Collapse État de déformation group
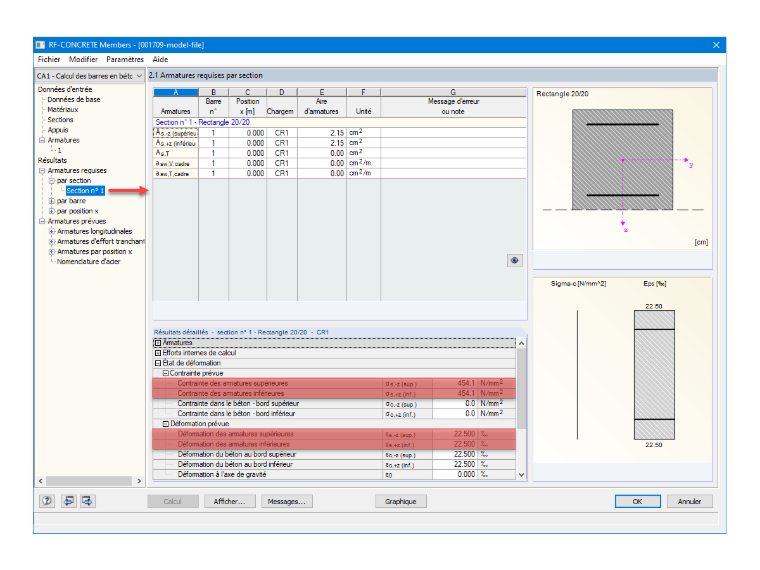The height and width of the screenshot is (570, 760). pos(158,363)
